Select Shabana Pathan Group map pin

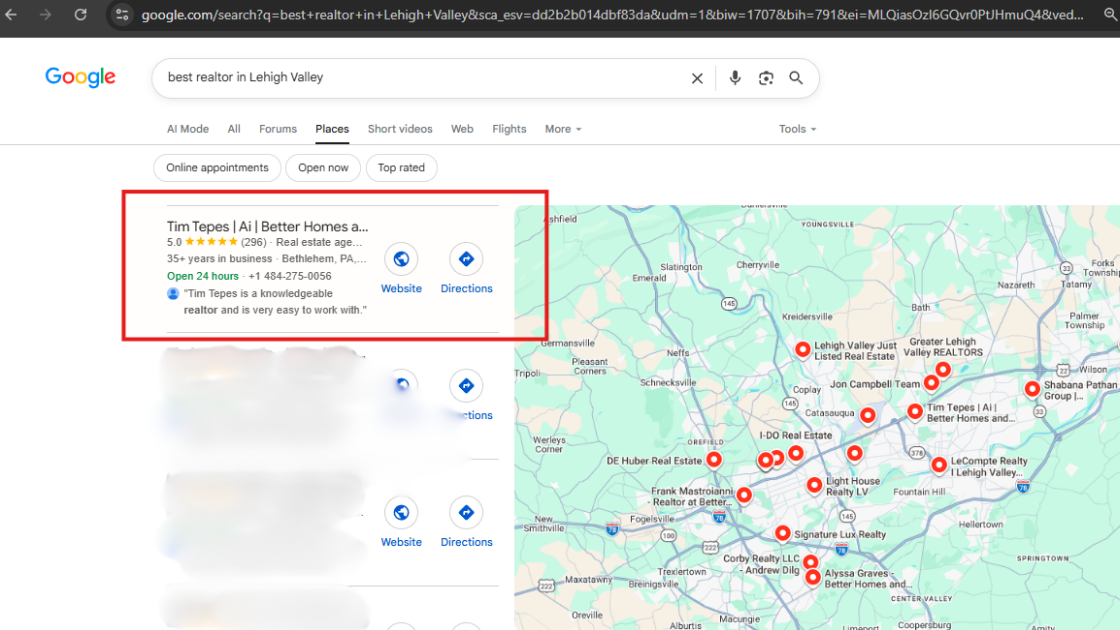(1032, 389)
